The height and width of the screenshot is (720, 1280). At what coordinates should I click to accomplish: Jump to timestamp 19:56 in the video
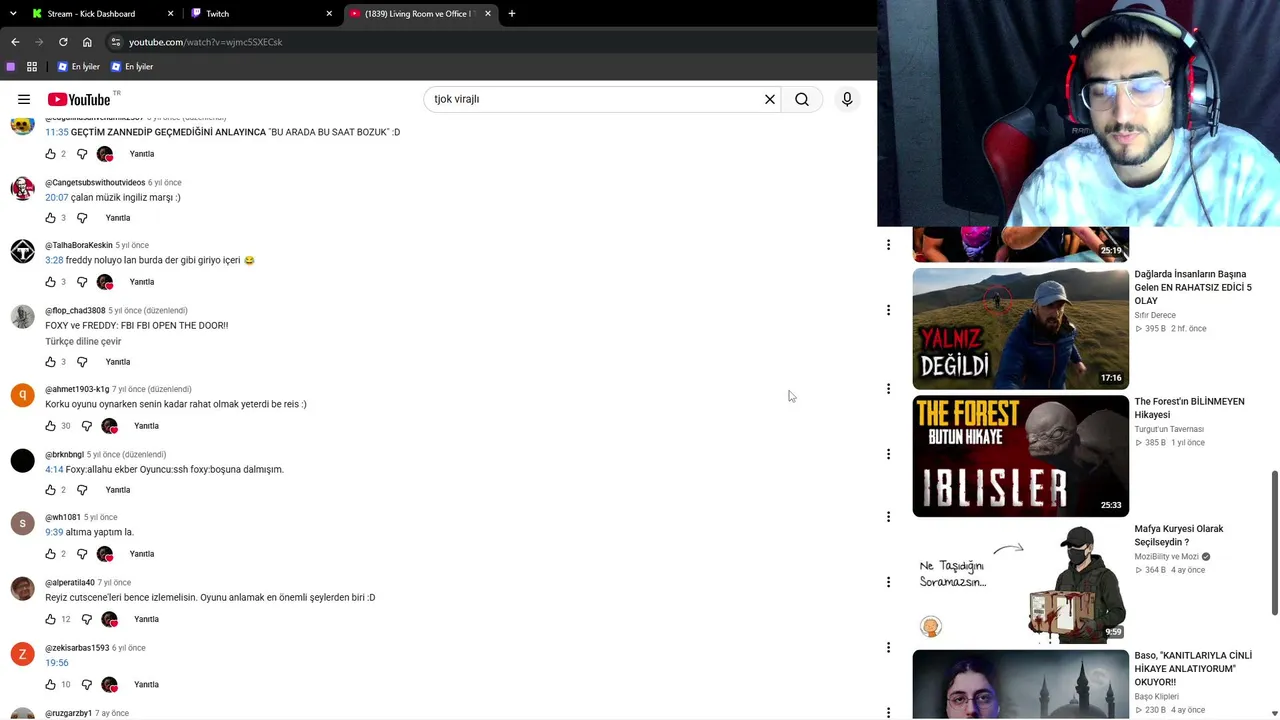pos(57,662)
